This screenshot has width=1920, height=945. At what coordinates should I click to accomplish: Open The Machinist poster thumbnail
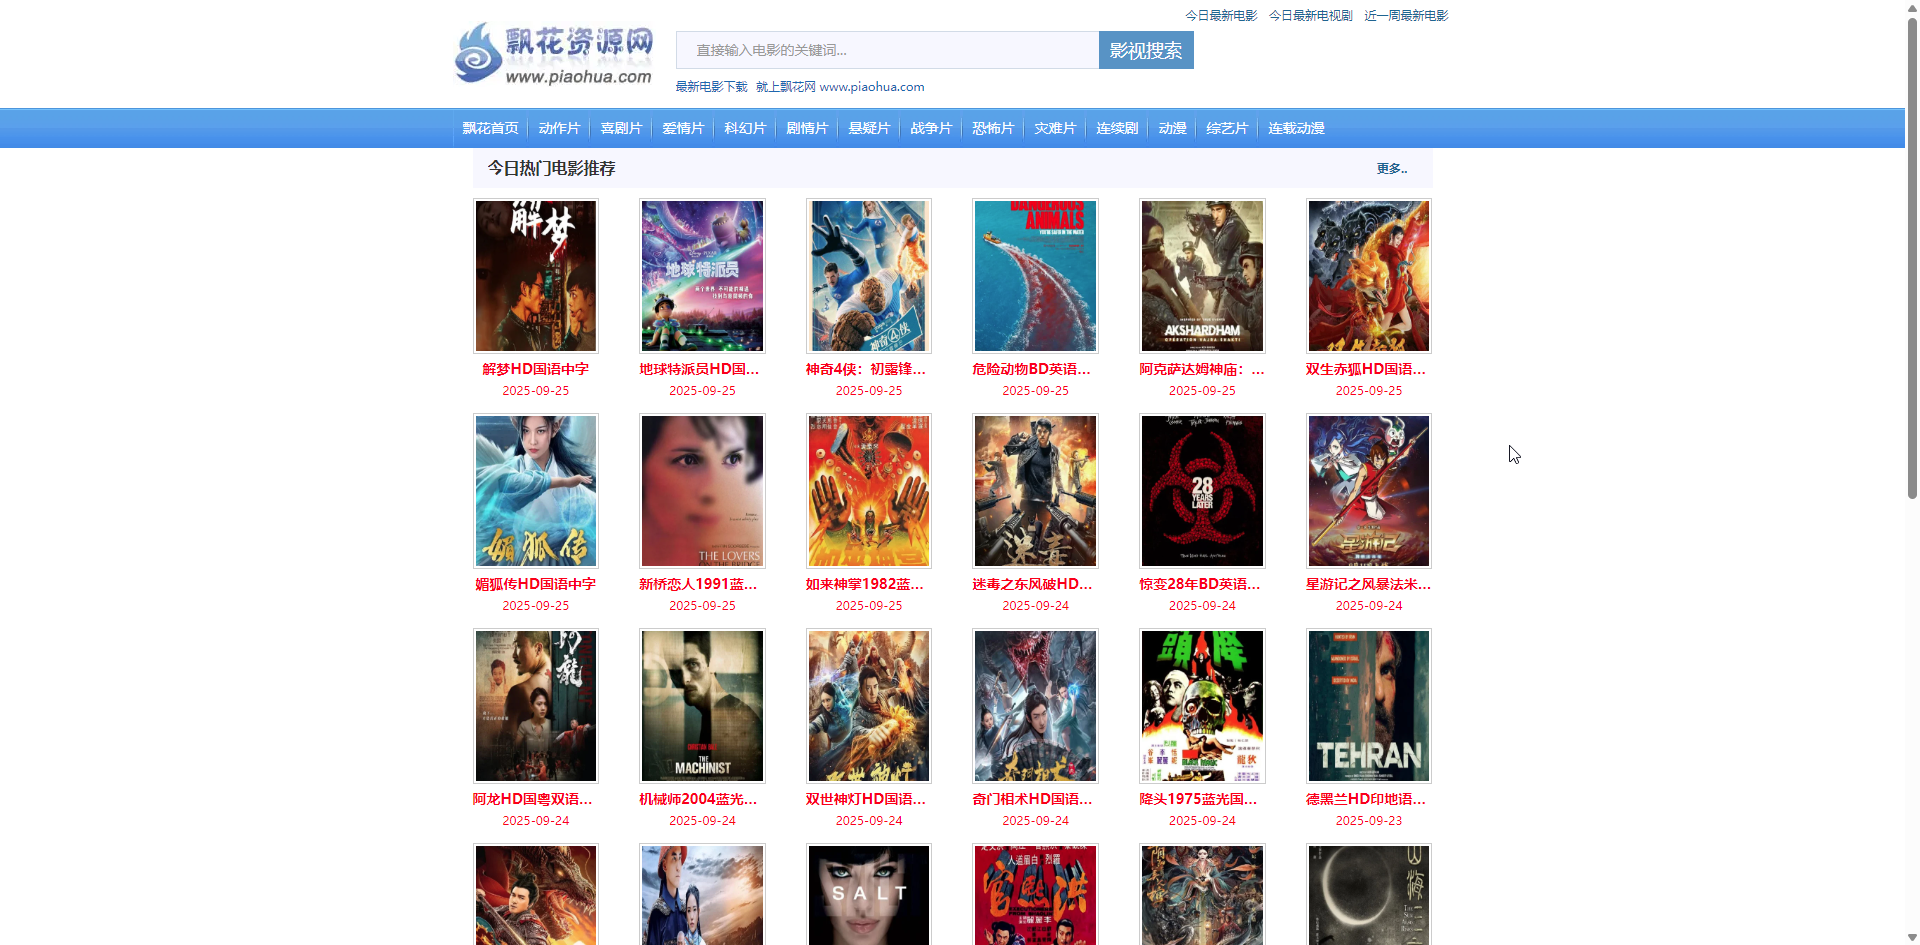pyautogui.click(x=702, y=706)
